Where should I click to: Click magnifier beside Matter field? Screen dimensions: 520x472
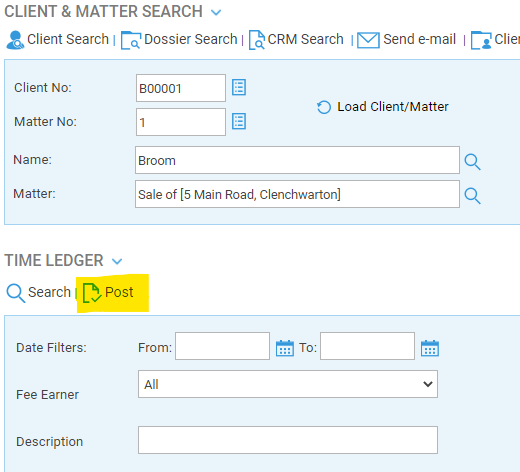(x=472, y=196)
